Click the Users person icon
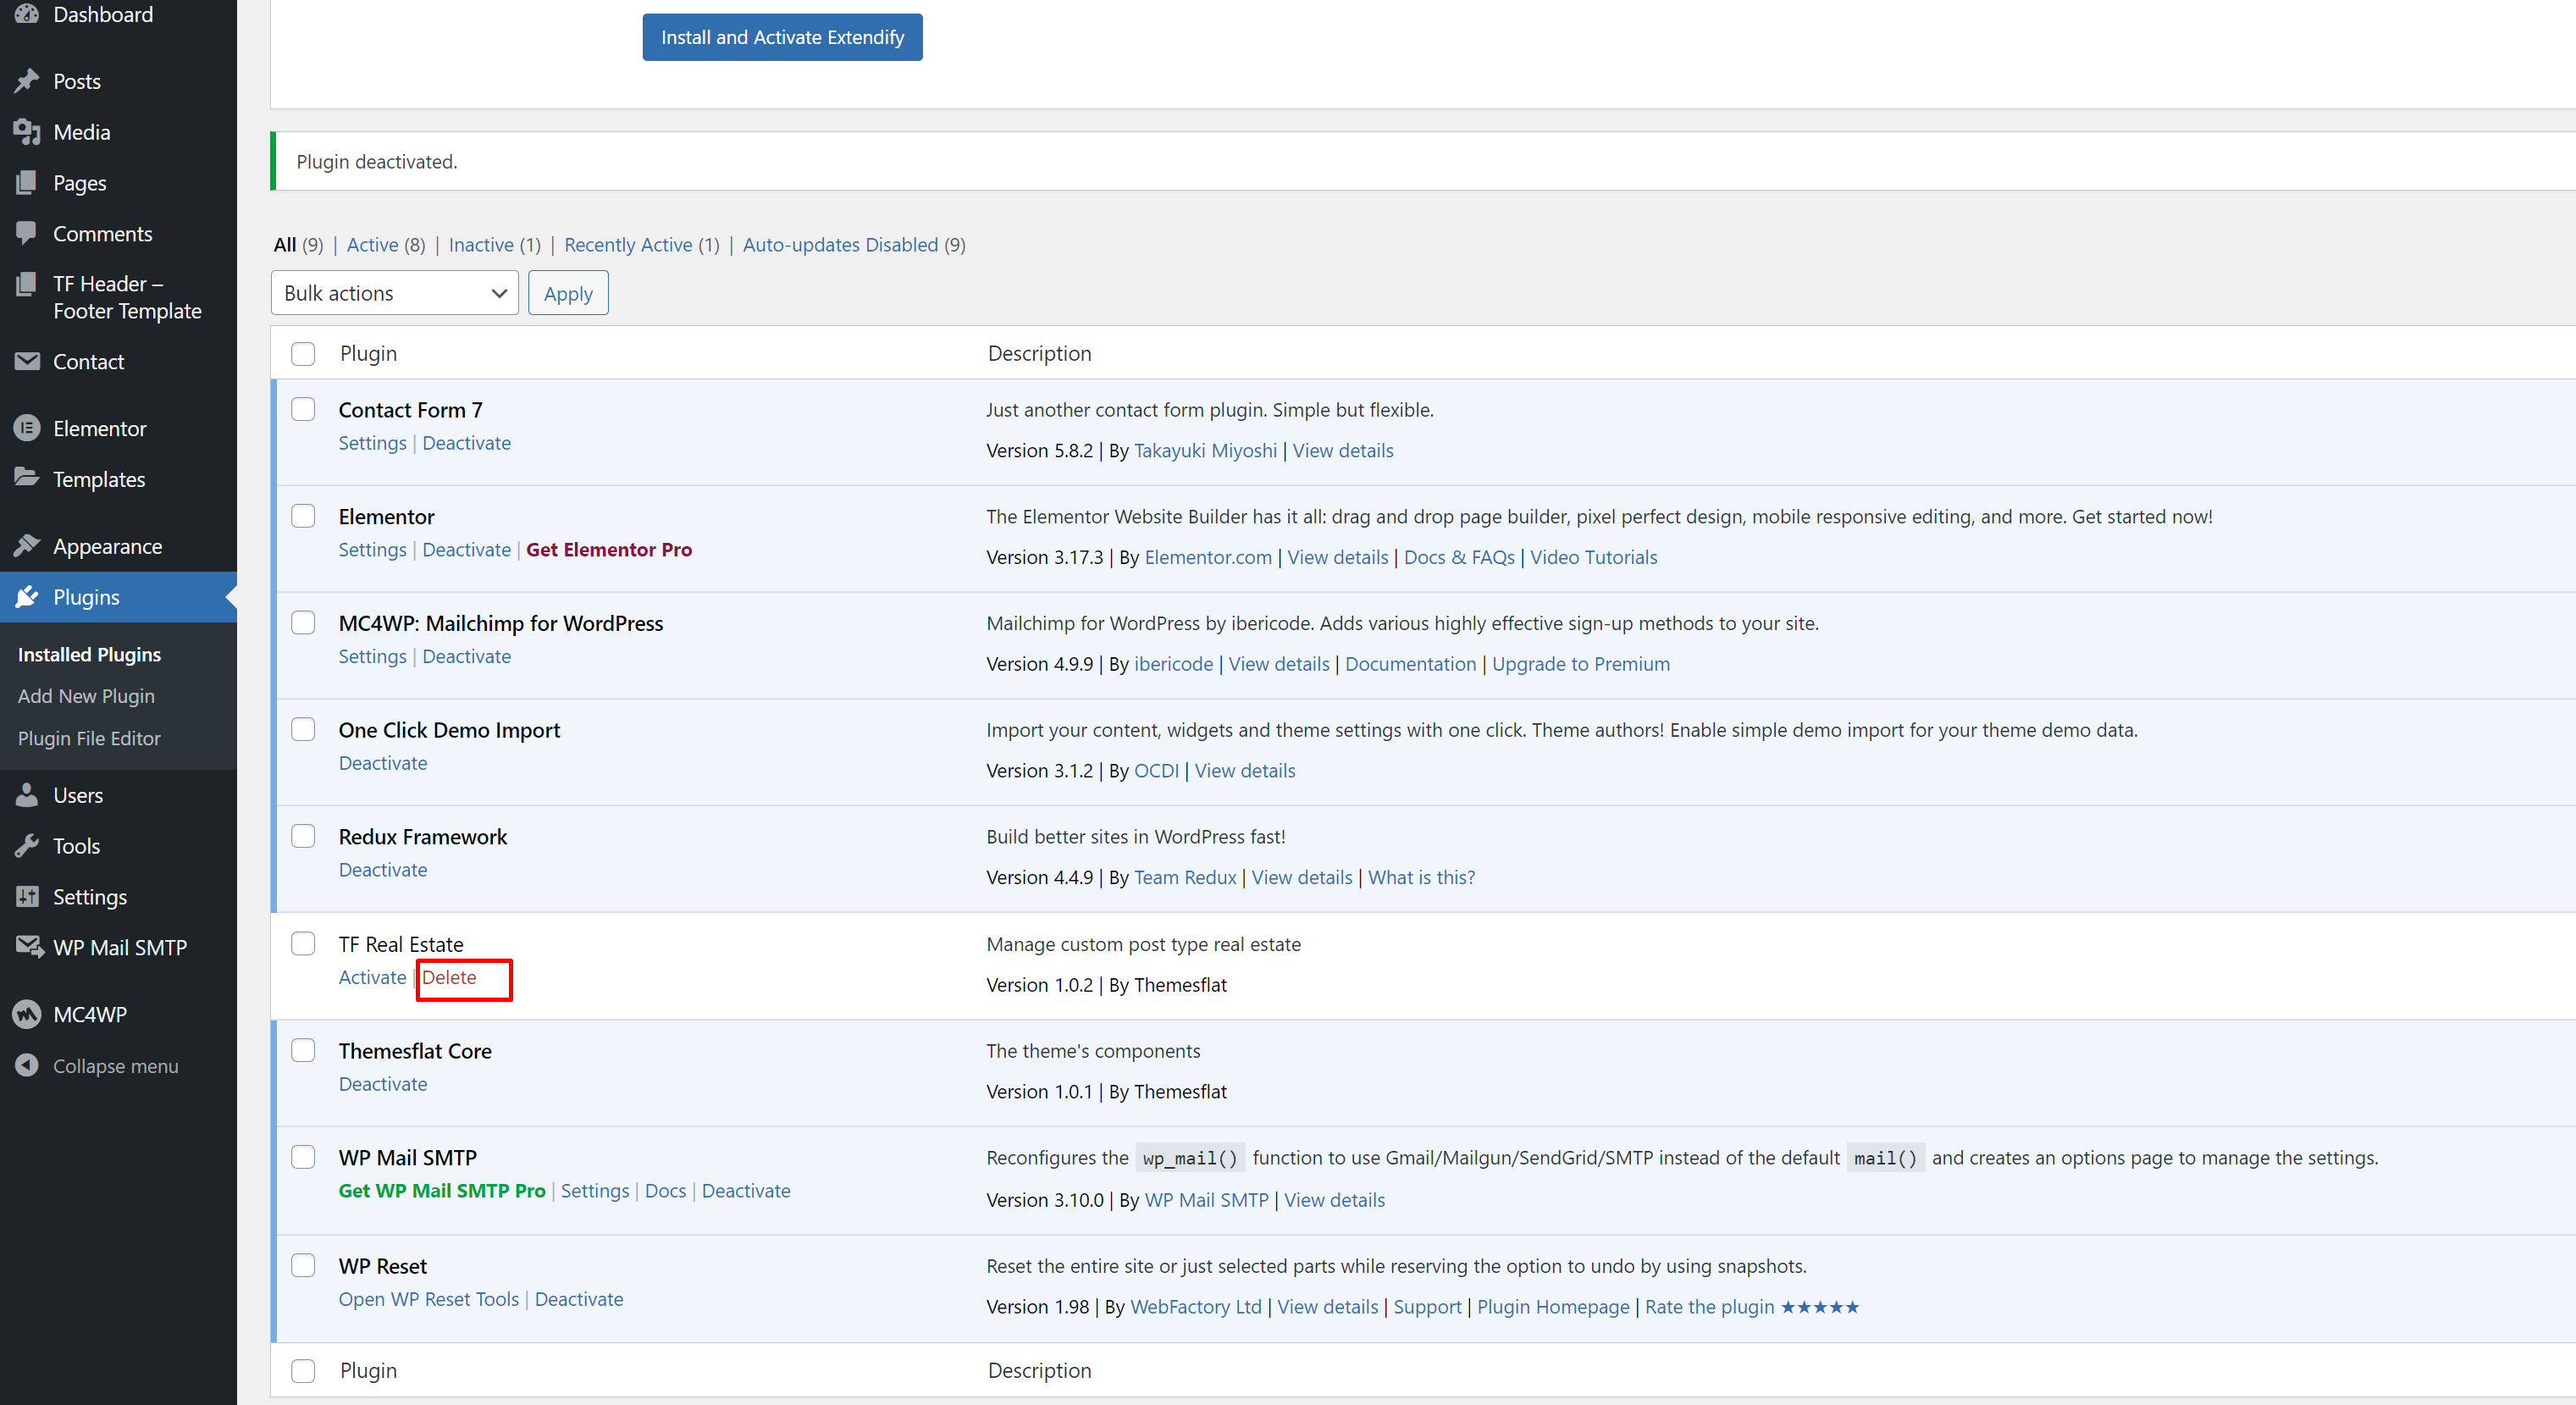 pyautogui.click(x=27, y=795)
